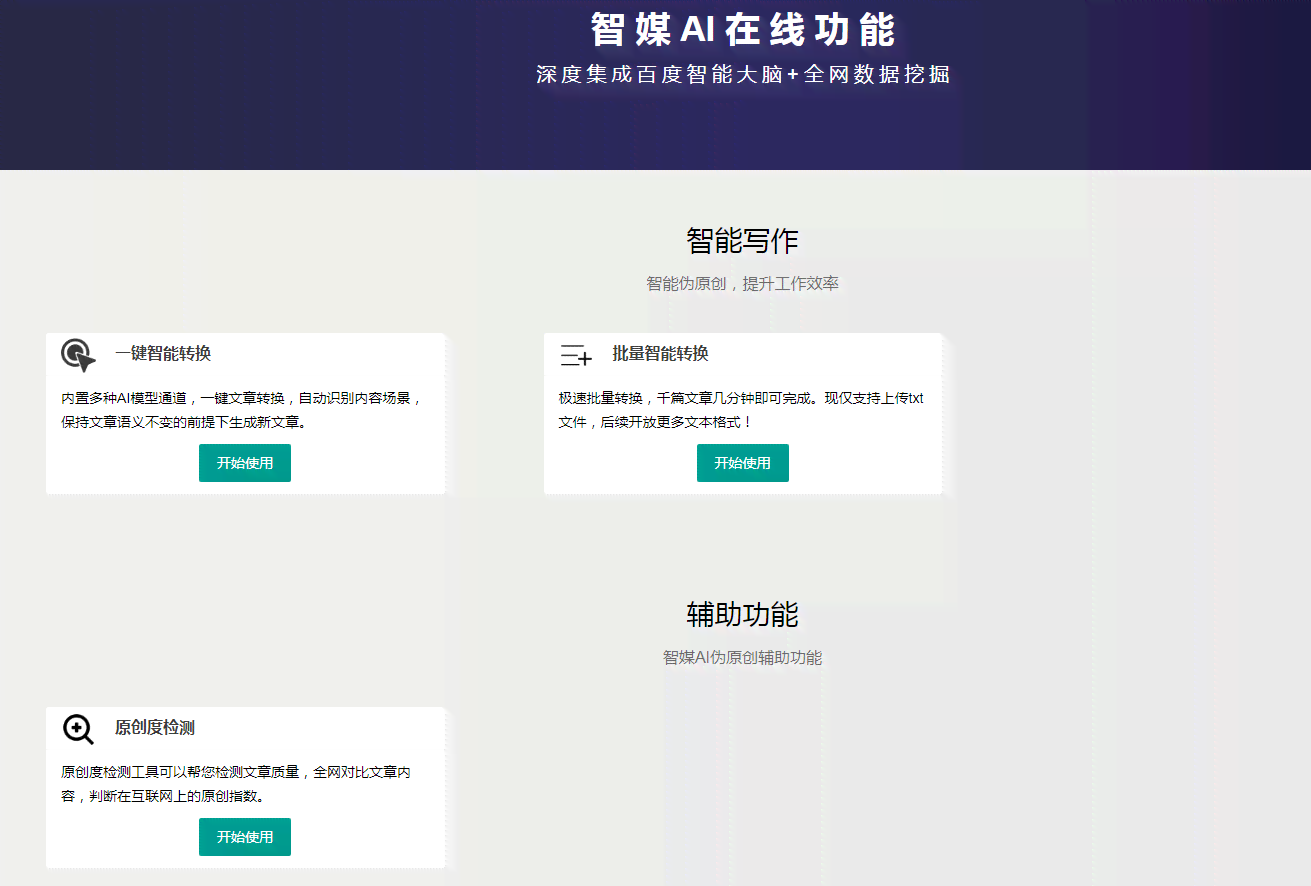Click the 智能写作 section heading
The image size is (1311, 886).
pyautogui.click(x=742, y=241)
